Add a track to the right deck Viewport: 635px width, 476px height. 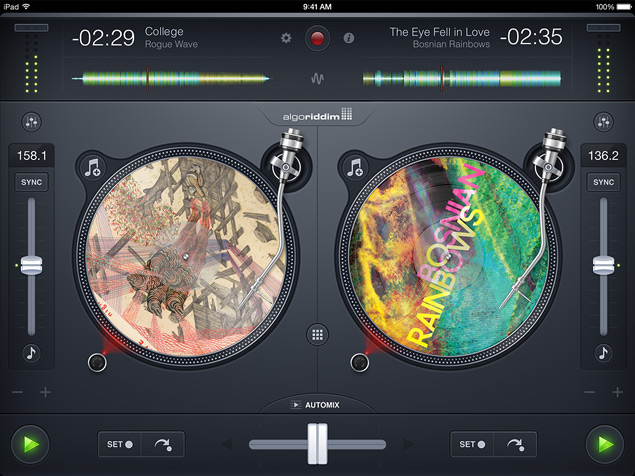[355, 167]
